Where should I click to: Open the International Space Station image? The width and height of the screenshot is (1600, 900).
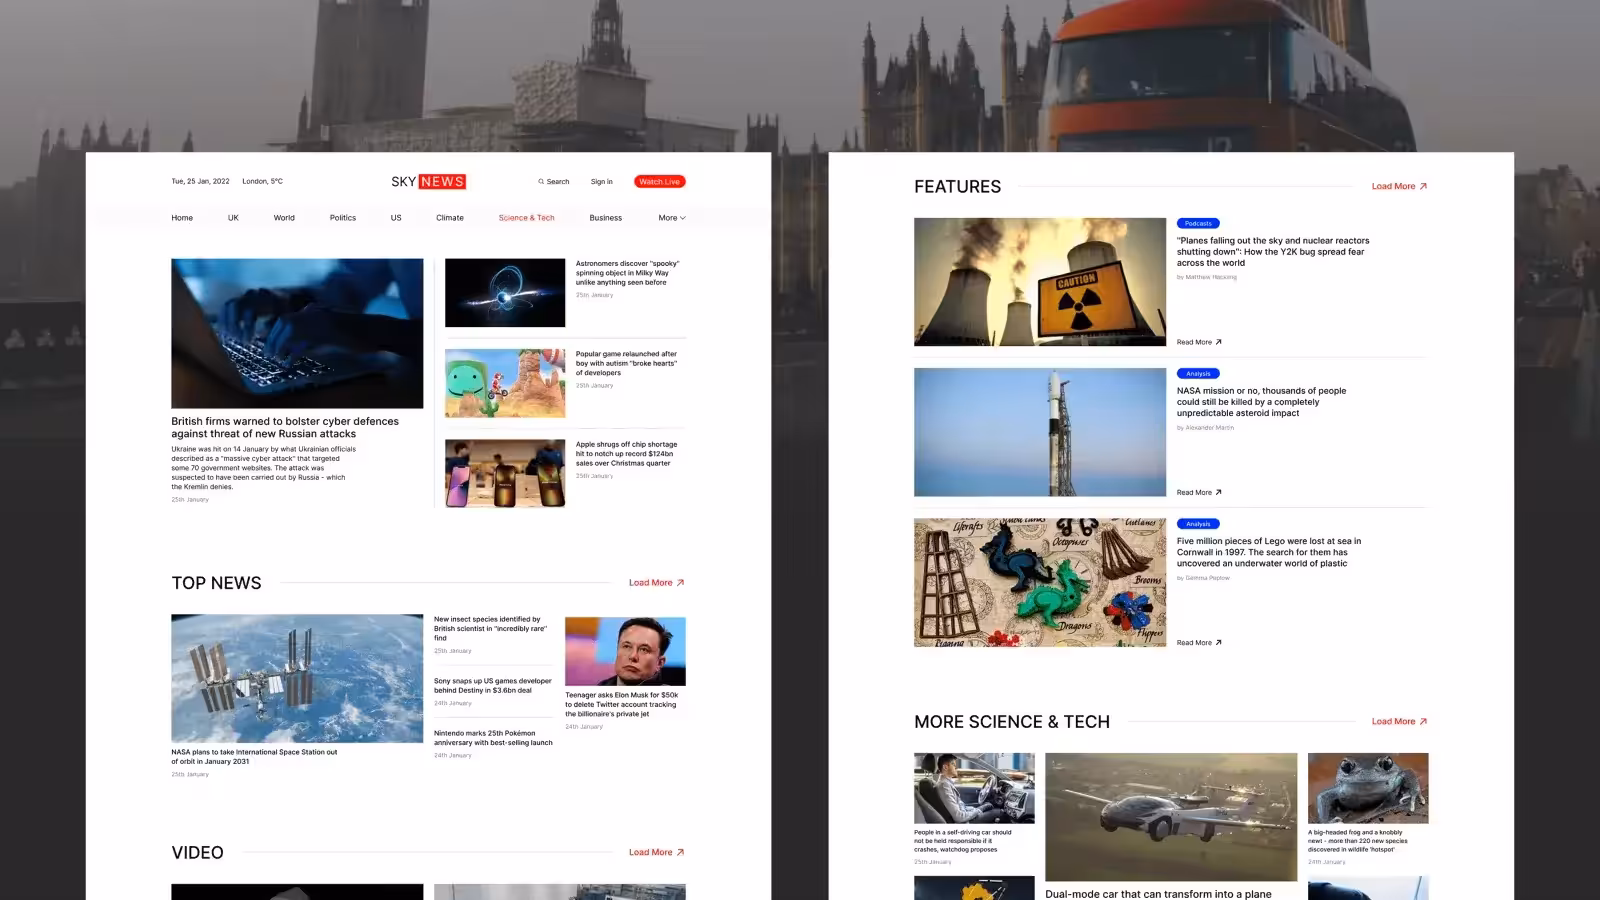pos(297,678)
